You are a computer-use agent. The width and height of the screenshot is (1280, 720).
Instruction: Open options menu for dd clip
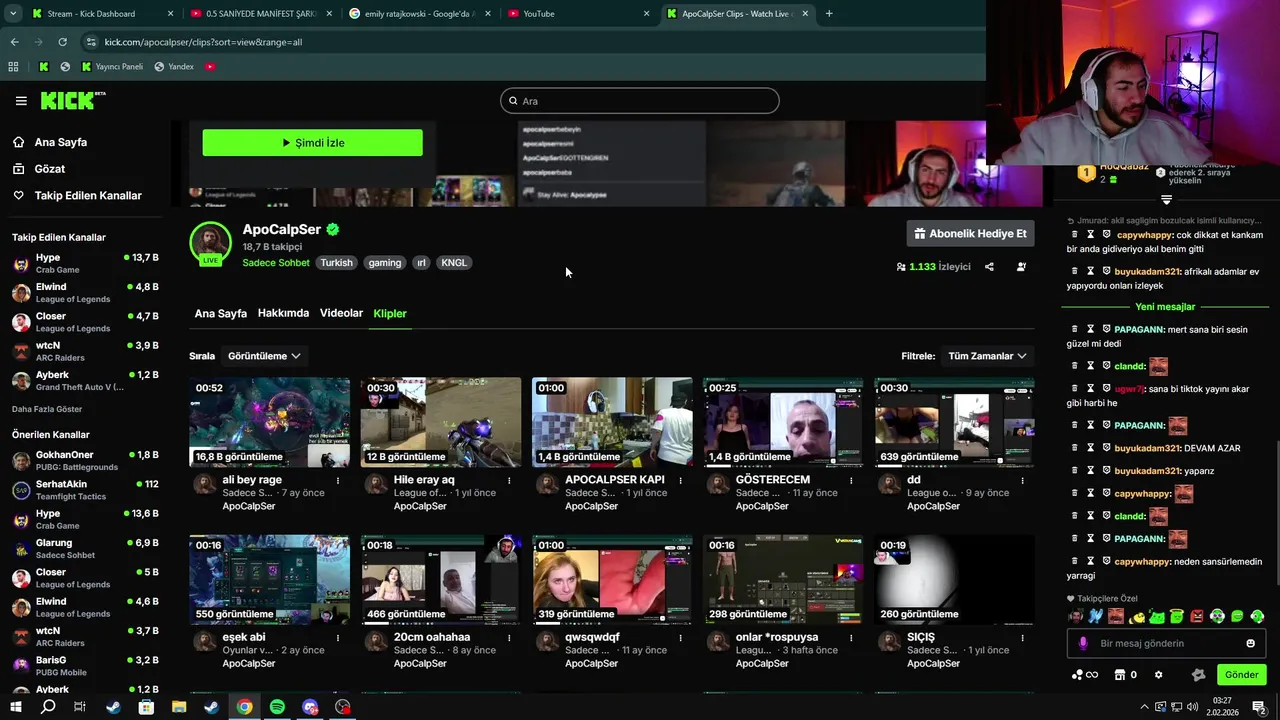point(1022,481)
